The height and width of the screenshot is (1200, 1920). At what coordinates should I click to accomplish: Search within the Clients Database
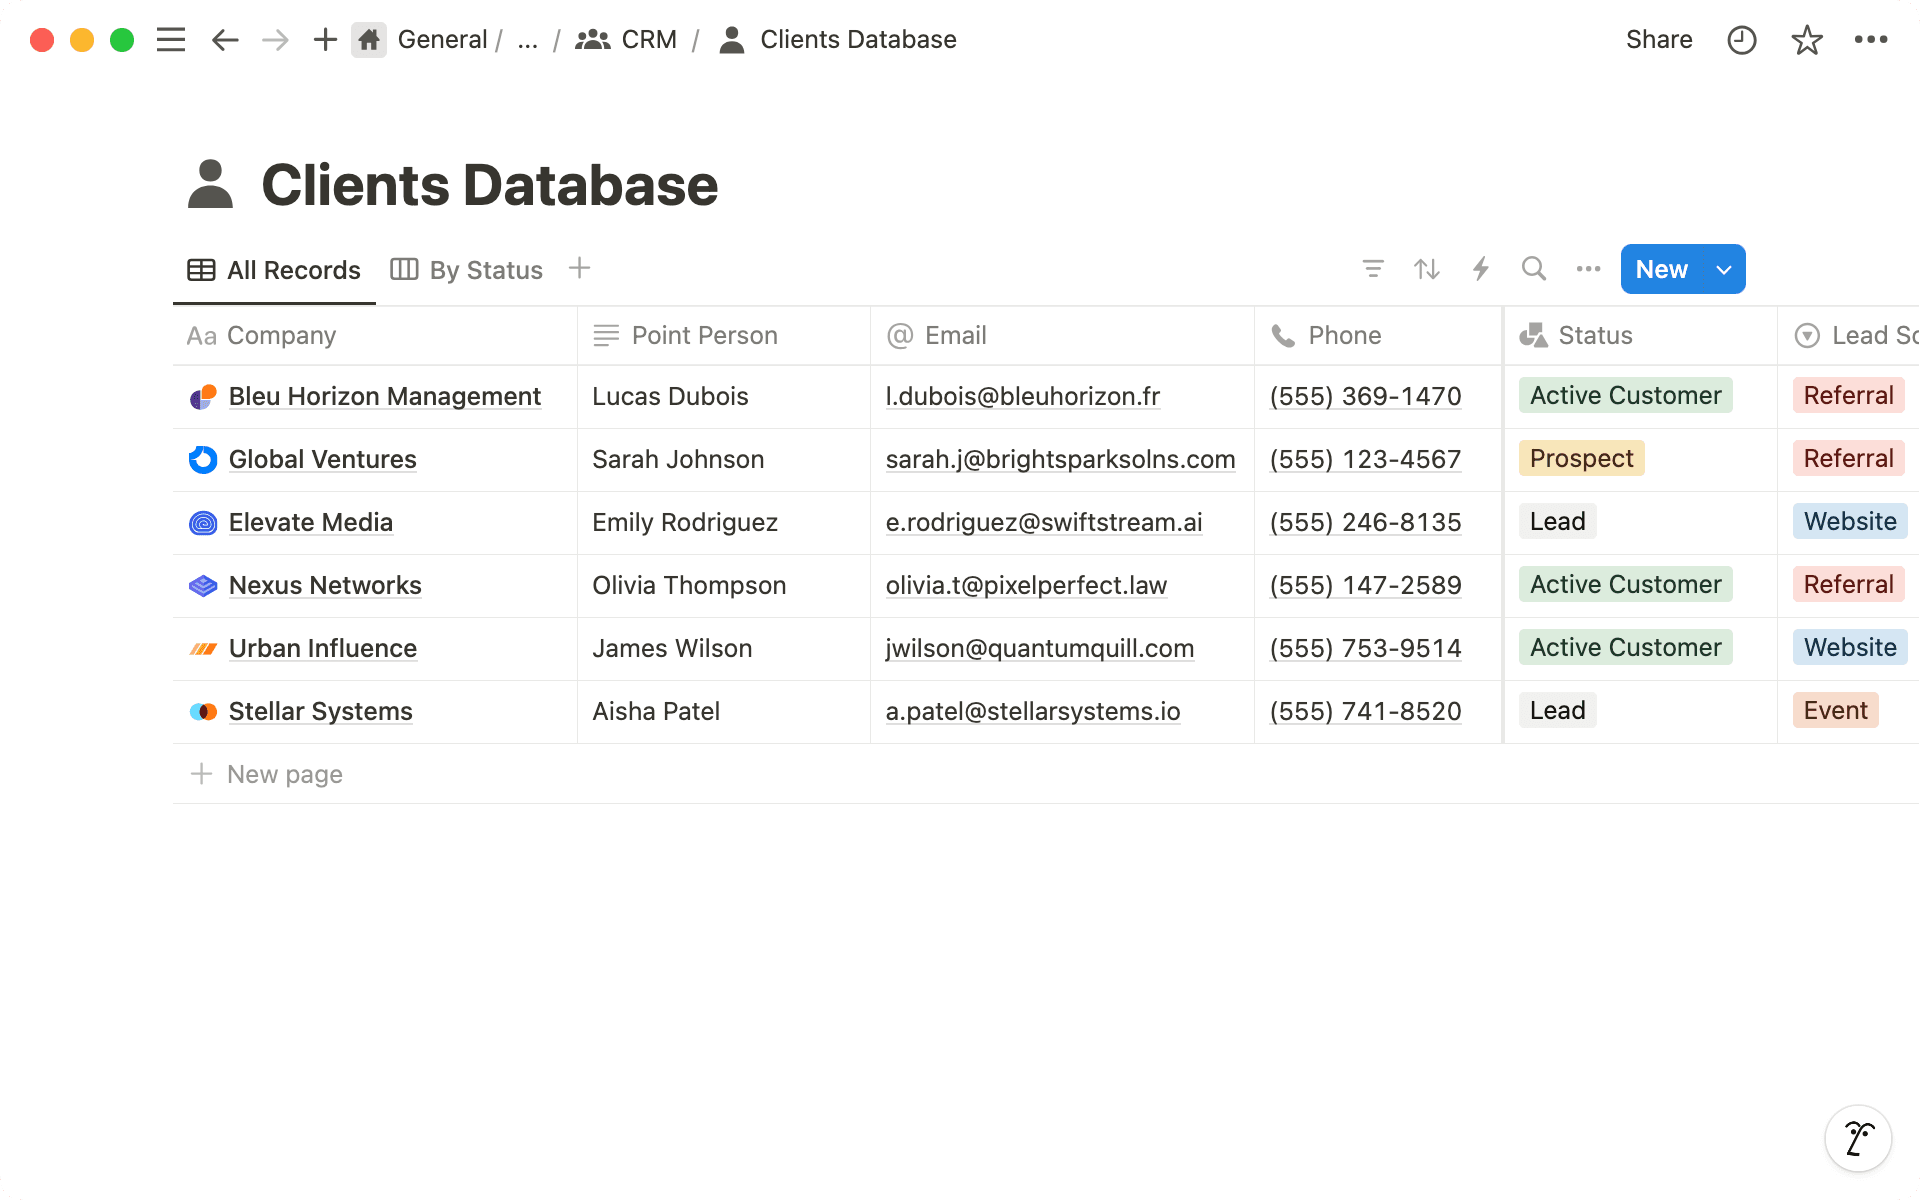tap(1534, 269)
